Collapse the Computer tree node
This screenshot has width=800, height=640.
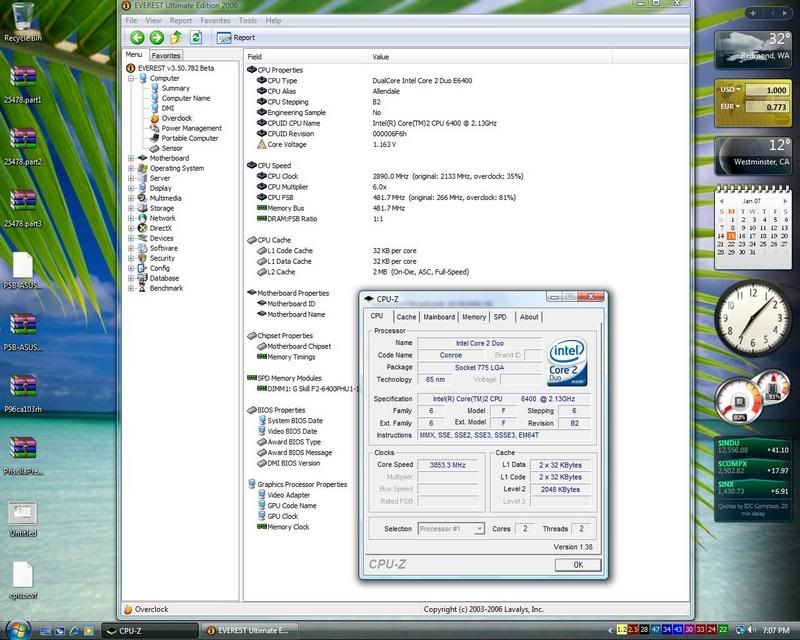pyautogui.click(x=131, y=78)
